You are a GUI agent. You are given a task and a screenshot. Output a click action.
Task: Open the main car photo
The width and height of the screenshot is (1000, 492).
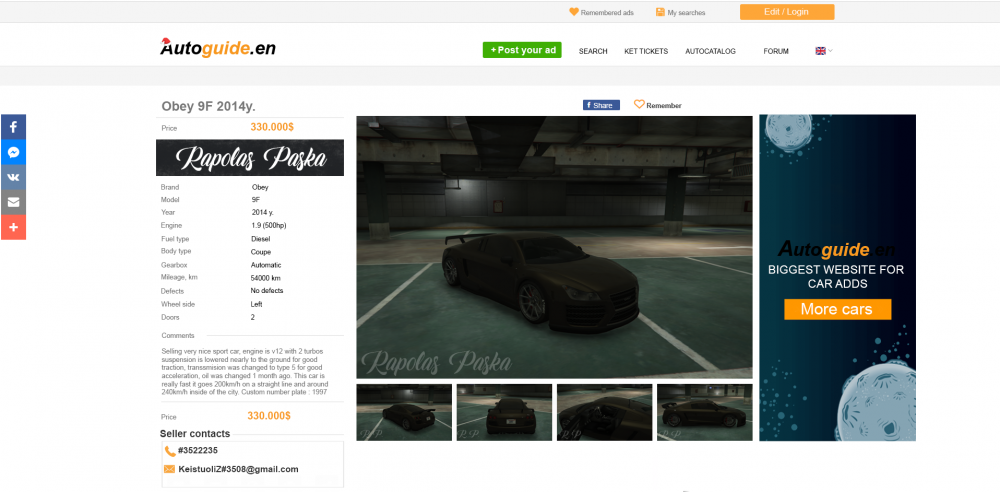click(554, 247)
